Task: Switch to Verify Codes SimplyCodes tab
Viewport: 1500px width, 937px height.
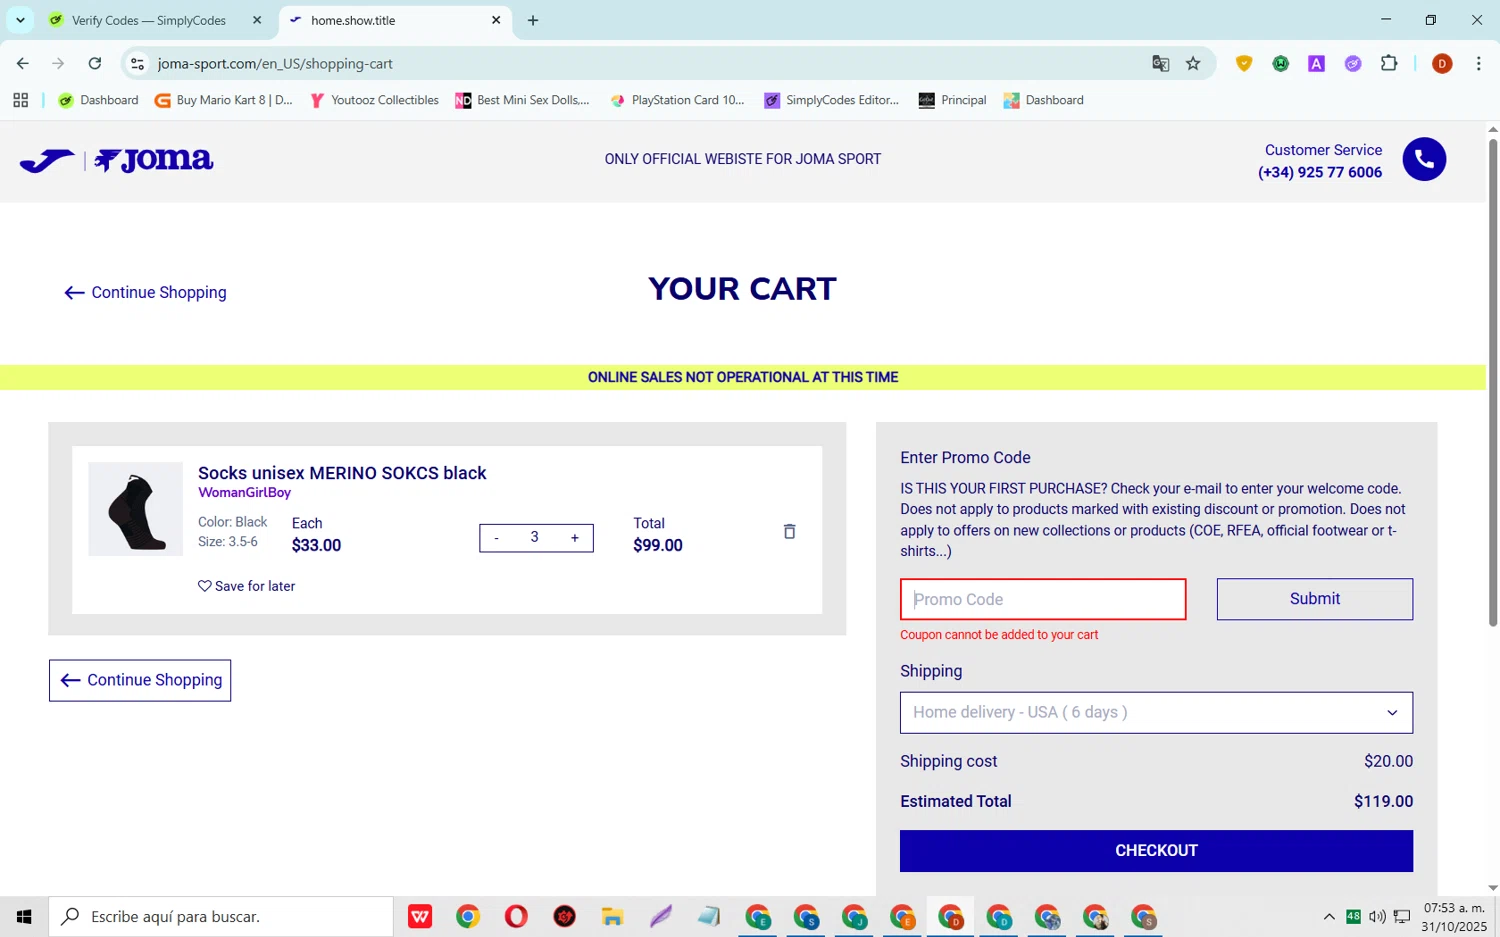Action: click(x=148, y=20)
